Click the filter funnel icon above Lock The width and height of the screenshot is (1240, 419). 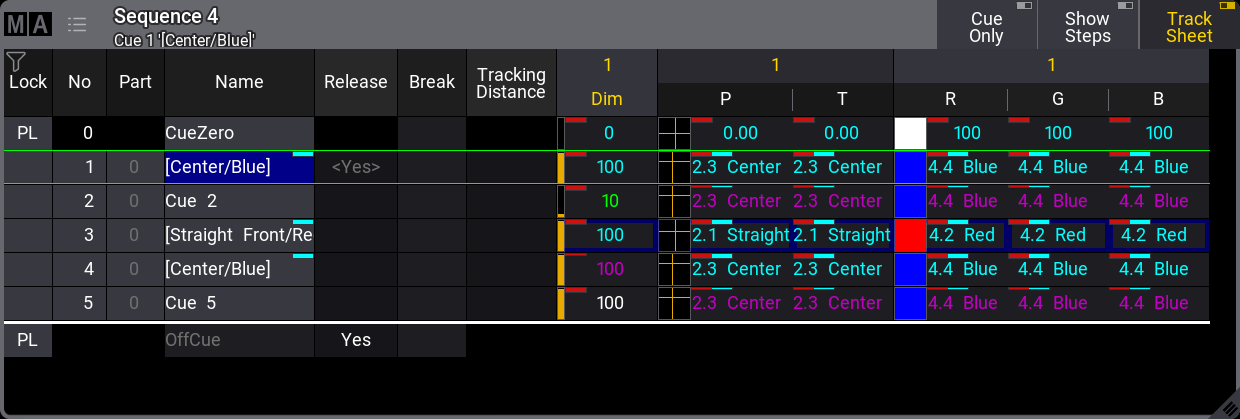(15, 62)
